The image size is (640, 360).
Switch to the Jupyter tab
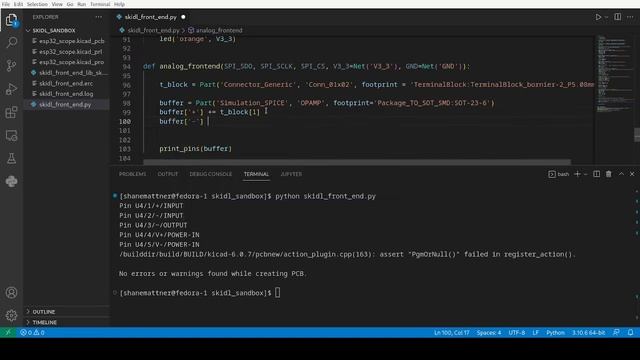pyautogui.click(x=291, y=174)
